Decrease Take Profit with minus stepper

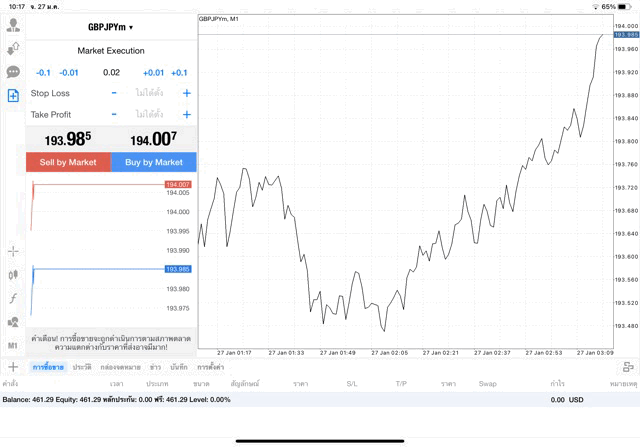coord(114,115)
